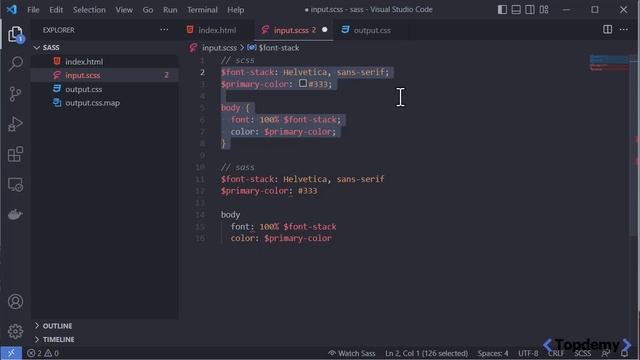This screenshot has height=360, width=640.
Task: Click line number 2 in the gutter
Action: coord(202,72)
